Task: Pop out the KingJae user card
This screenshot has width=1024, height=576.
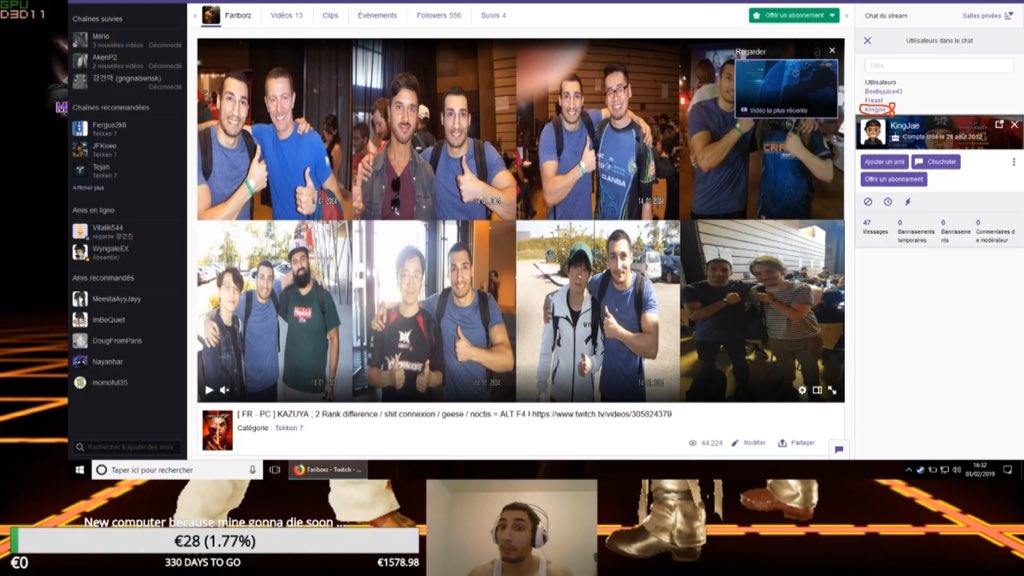Action: point(999,124)
